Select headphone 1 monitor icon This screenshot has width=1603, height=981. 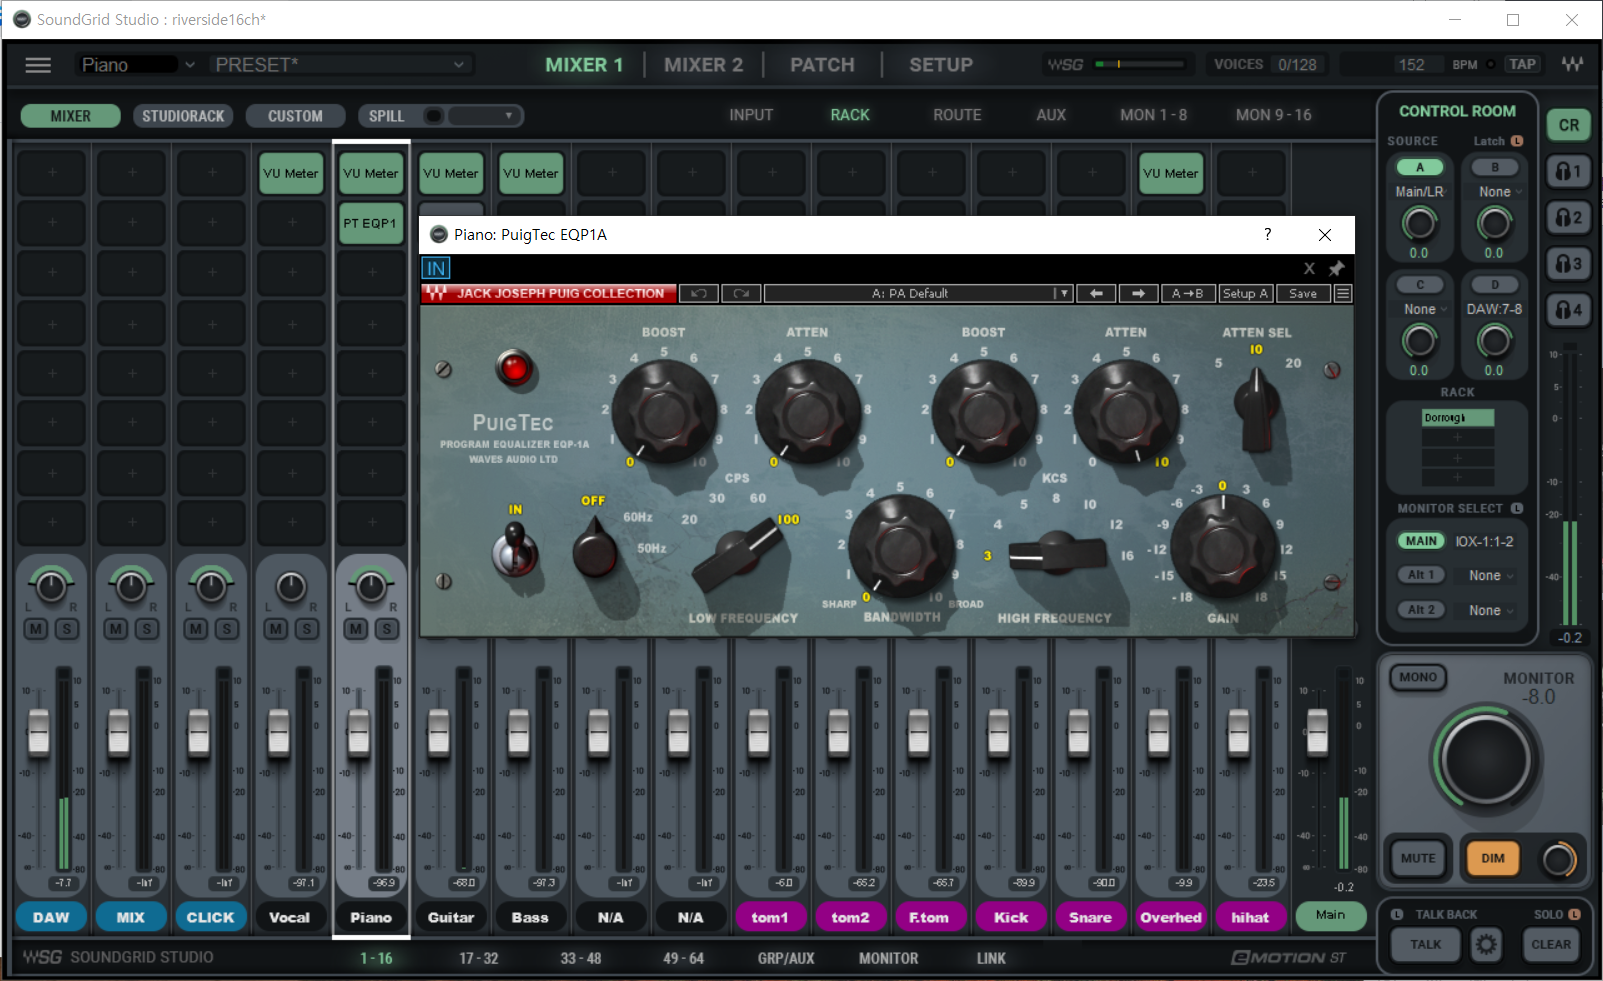point(1569,172)
